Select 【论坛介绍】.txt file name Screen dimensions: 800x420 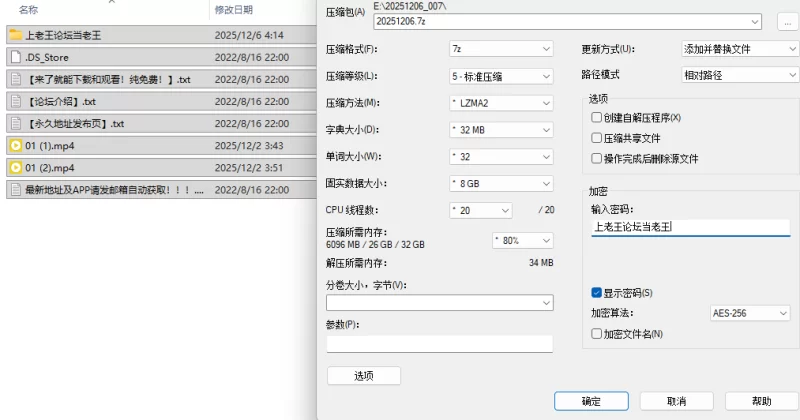(x=61, y=101)
